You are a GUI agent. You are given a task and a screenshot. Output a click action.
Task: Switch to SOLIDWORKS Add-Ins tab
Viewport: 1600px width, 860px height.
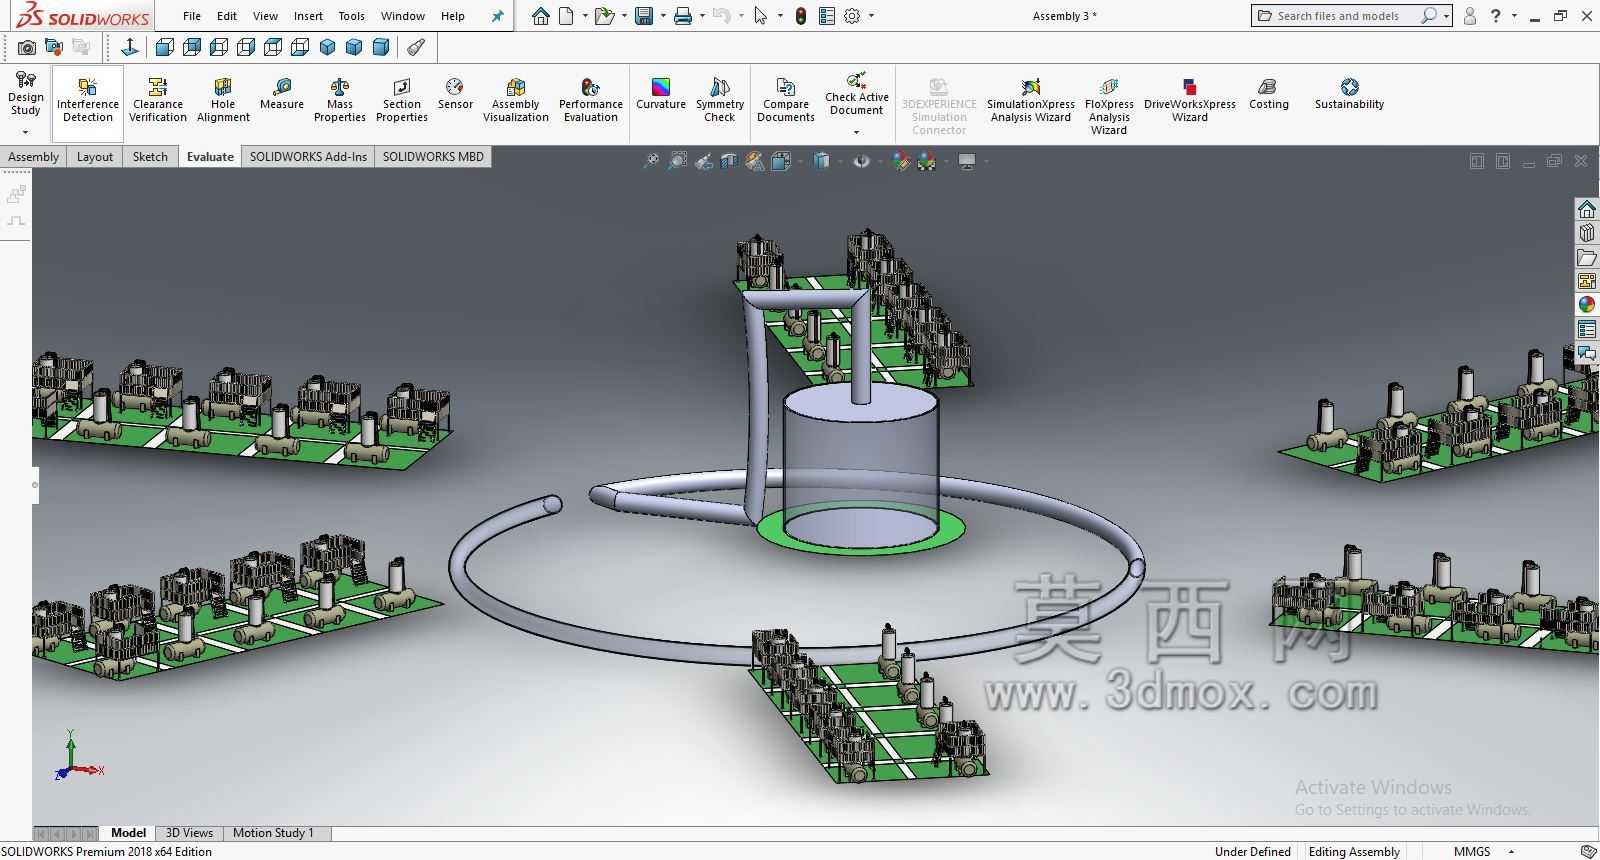coord(308,157)
